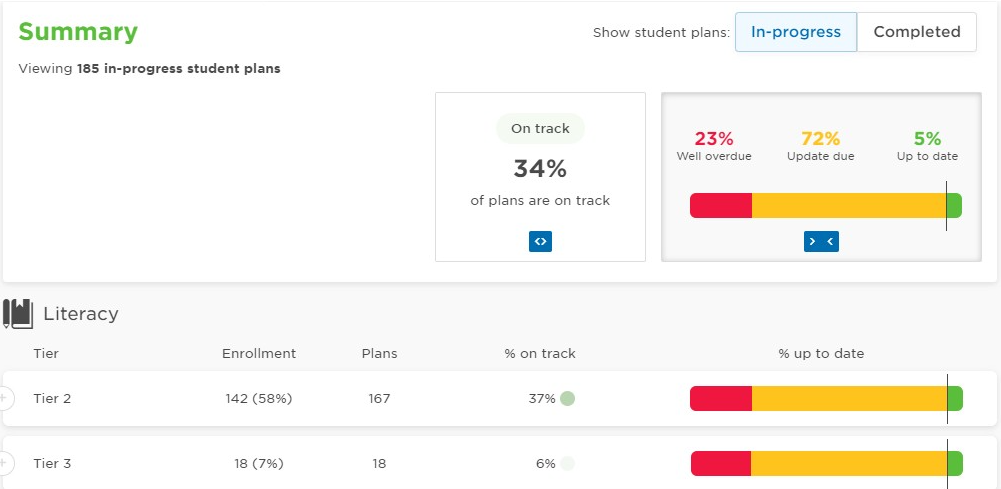Click the Plans column header
1001x489 pixels.
379,354
